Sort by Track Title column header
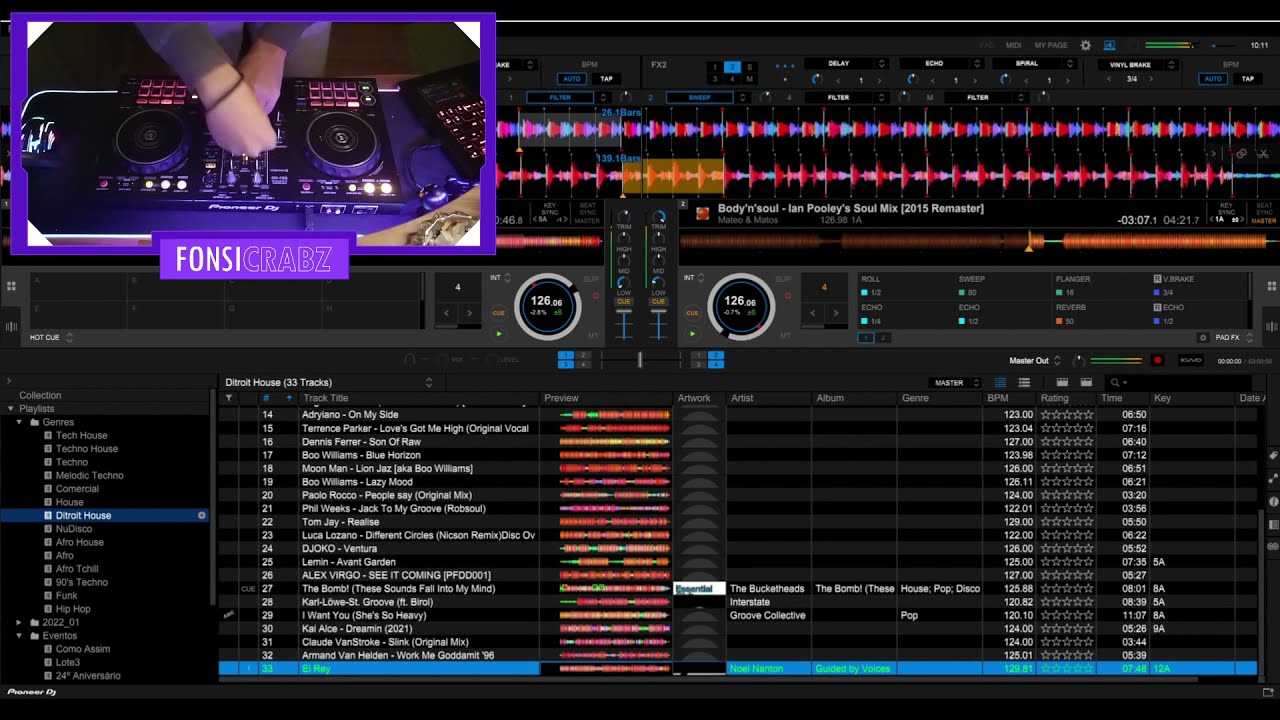 click(419, 398)
